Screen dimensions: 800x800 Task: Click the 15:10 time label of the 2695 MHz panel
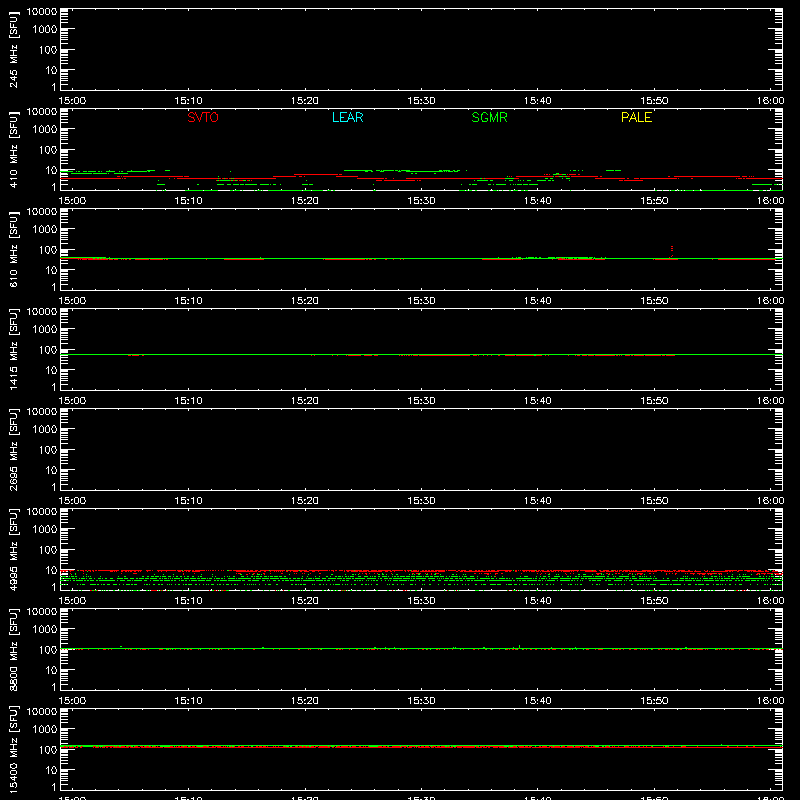click(189, 501)
